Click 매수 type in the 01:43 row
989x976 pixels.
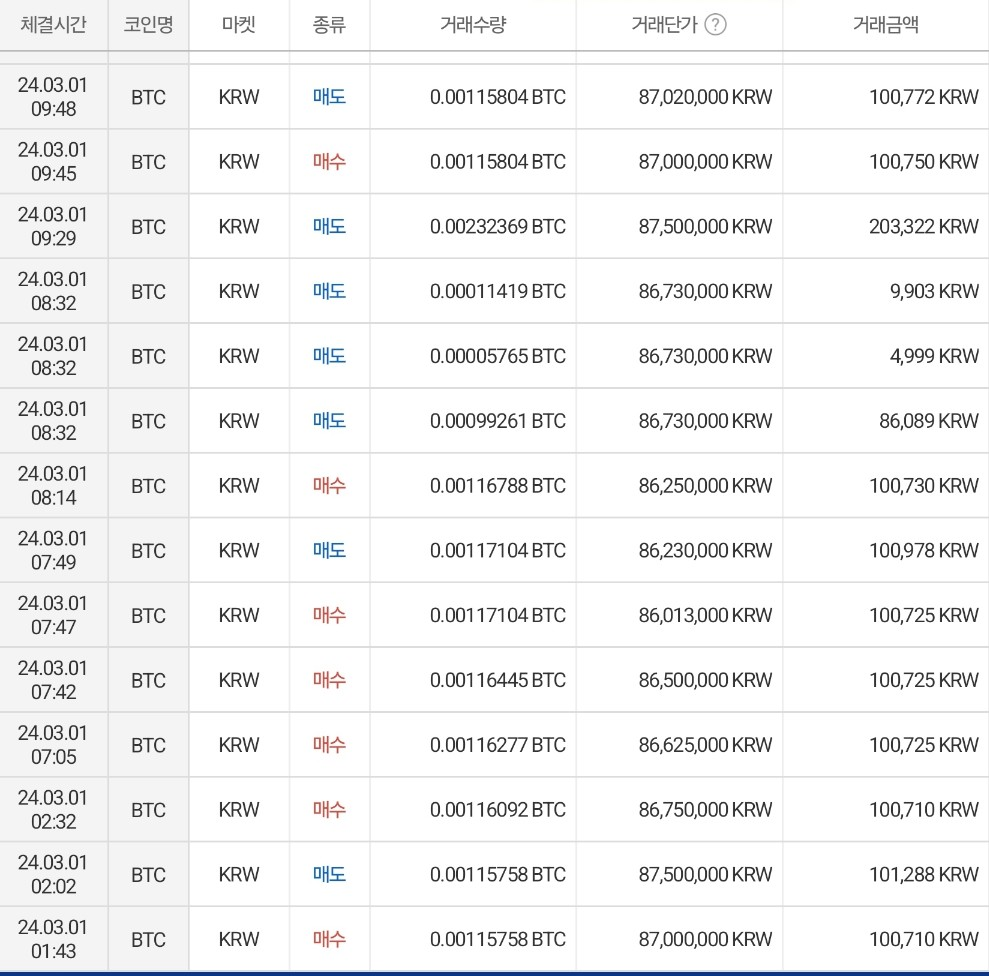click(x=329, y=939)
